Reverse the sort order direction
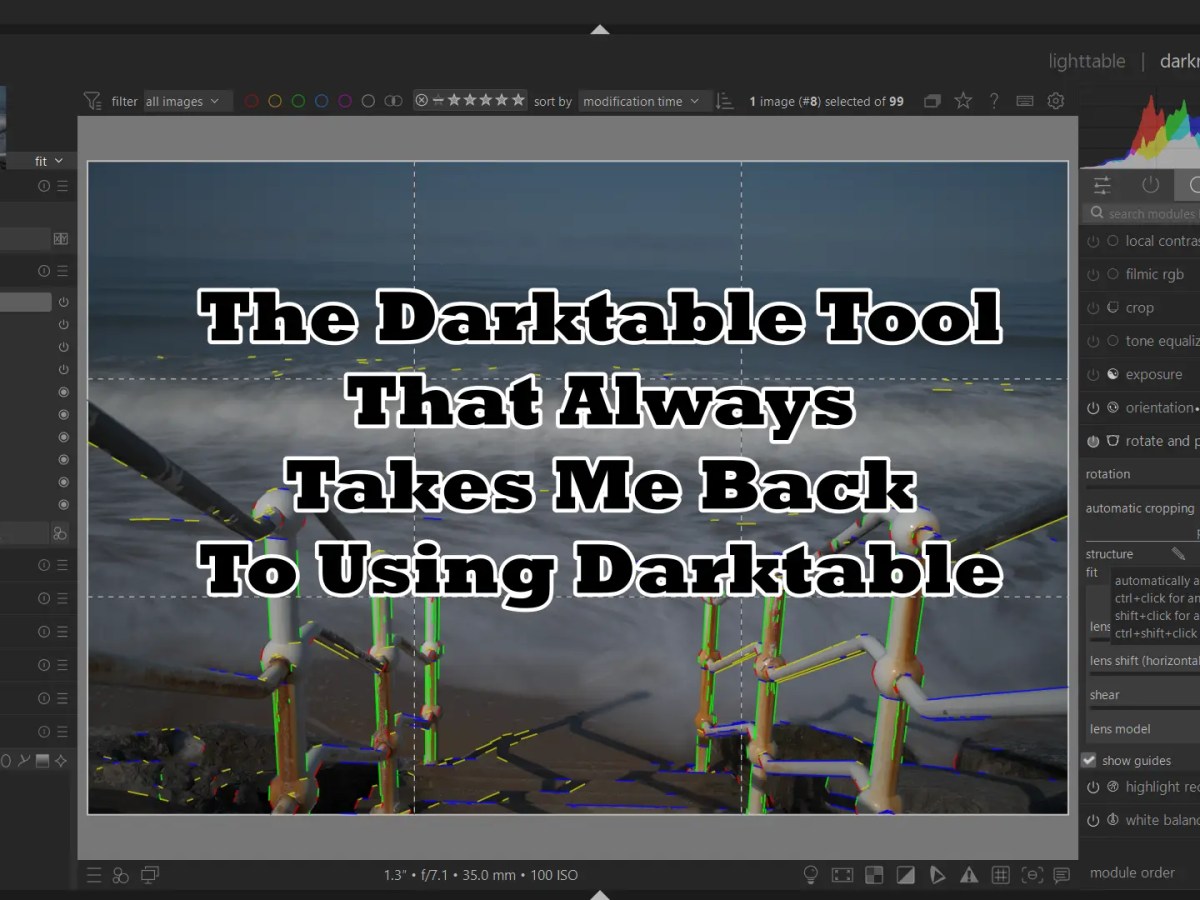Image resolution: width=1200 pixels, height=900 pixels. click(726, 101)
